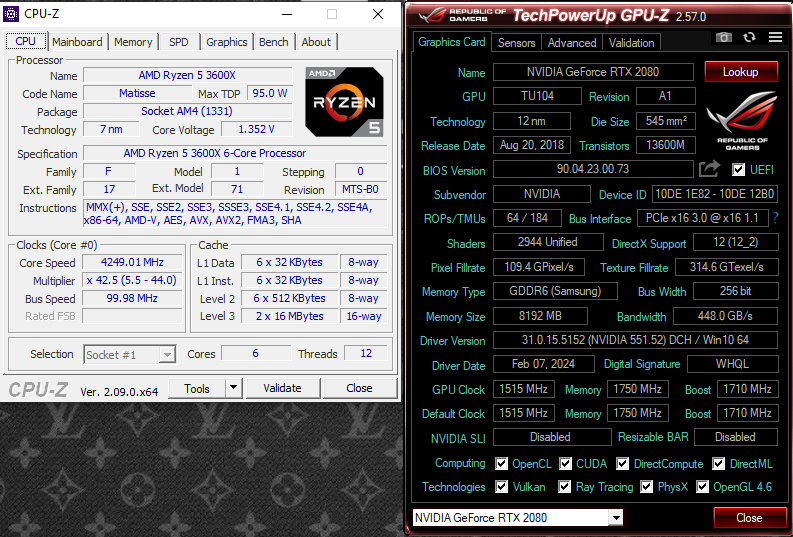This screenshot has width=793, height=537.
Task: Toggle the DirectML checkbox
Action: click(718, 463)
